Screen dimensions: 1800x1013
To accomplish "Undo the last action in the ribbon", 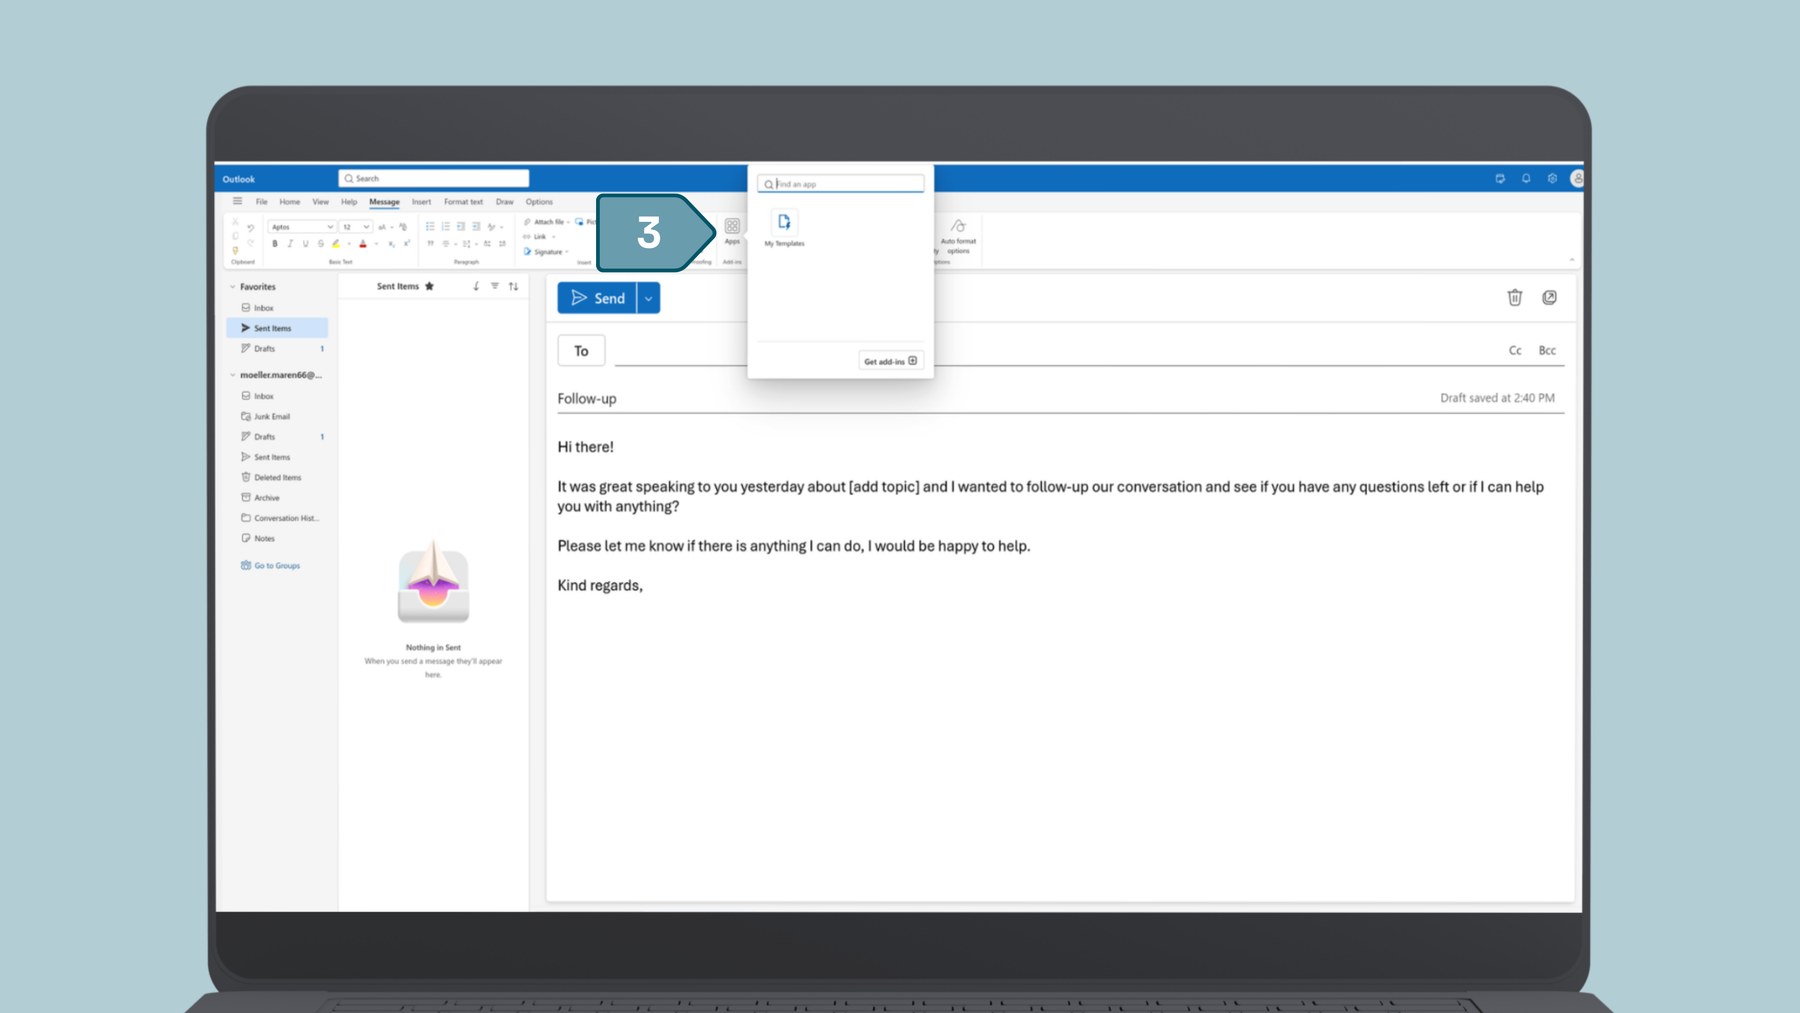I will tap(250, 228).
